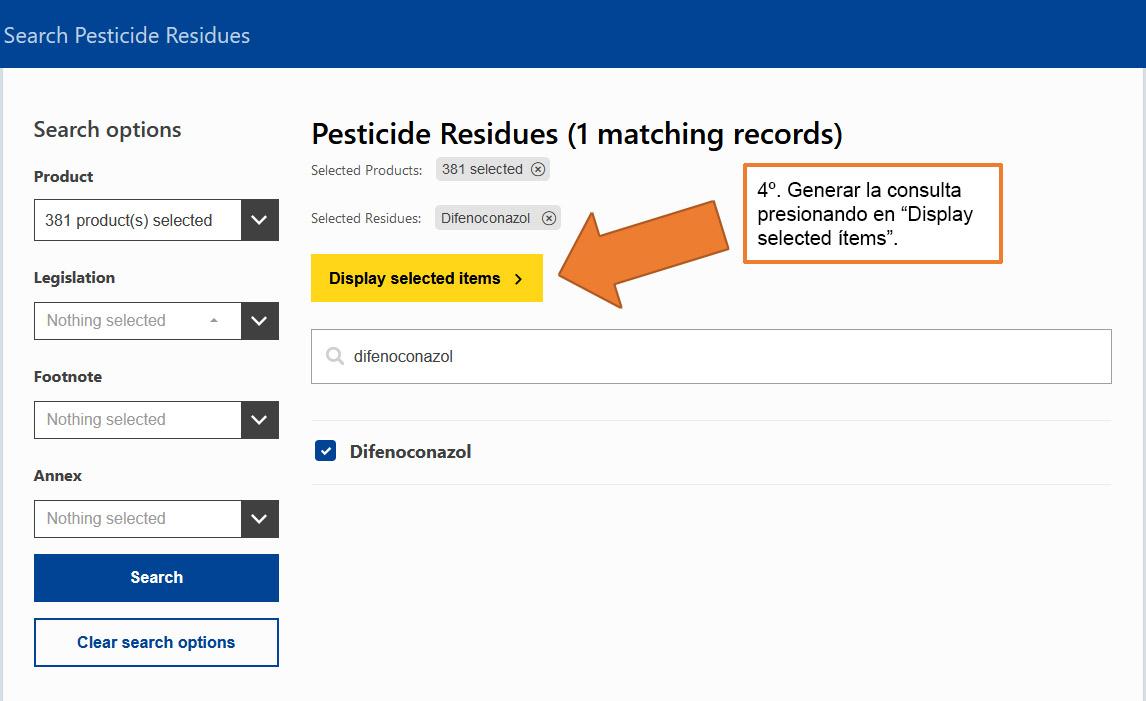
Task: Remove the Difenoconazol selected residue chip
Action: [549, 218]
